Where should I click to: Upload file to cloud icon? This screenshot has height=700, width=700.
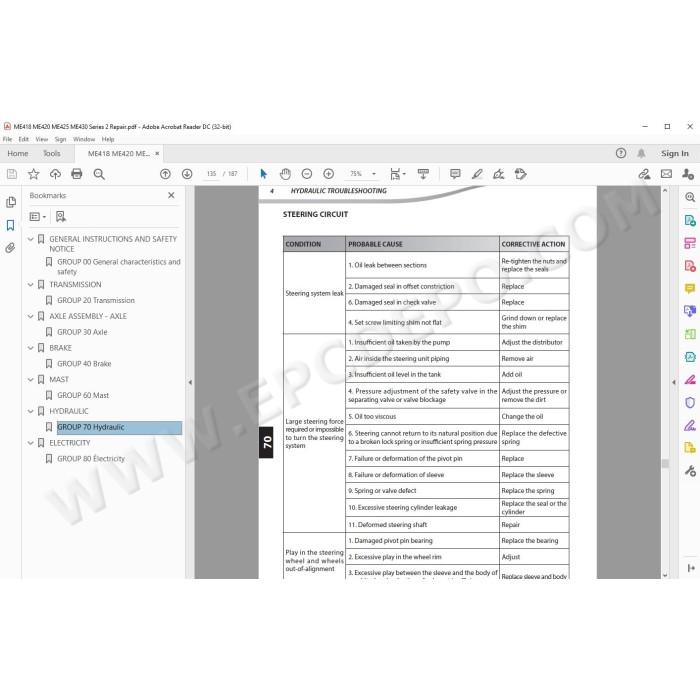(x=55, y=174)
